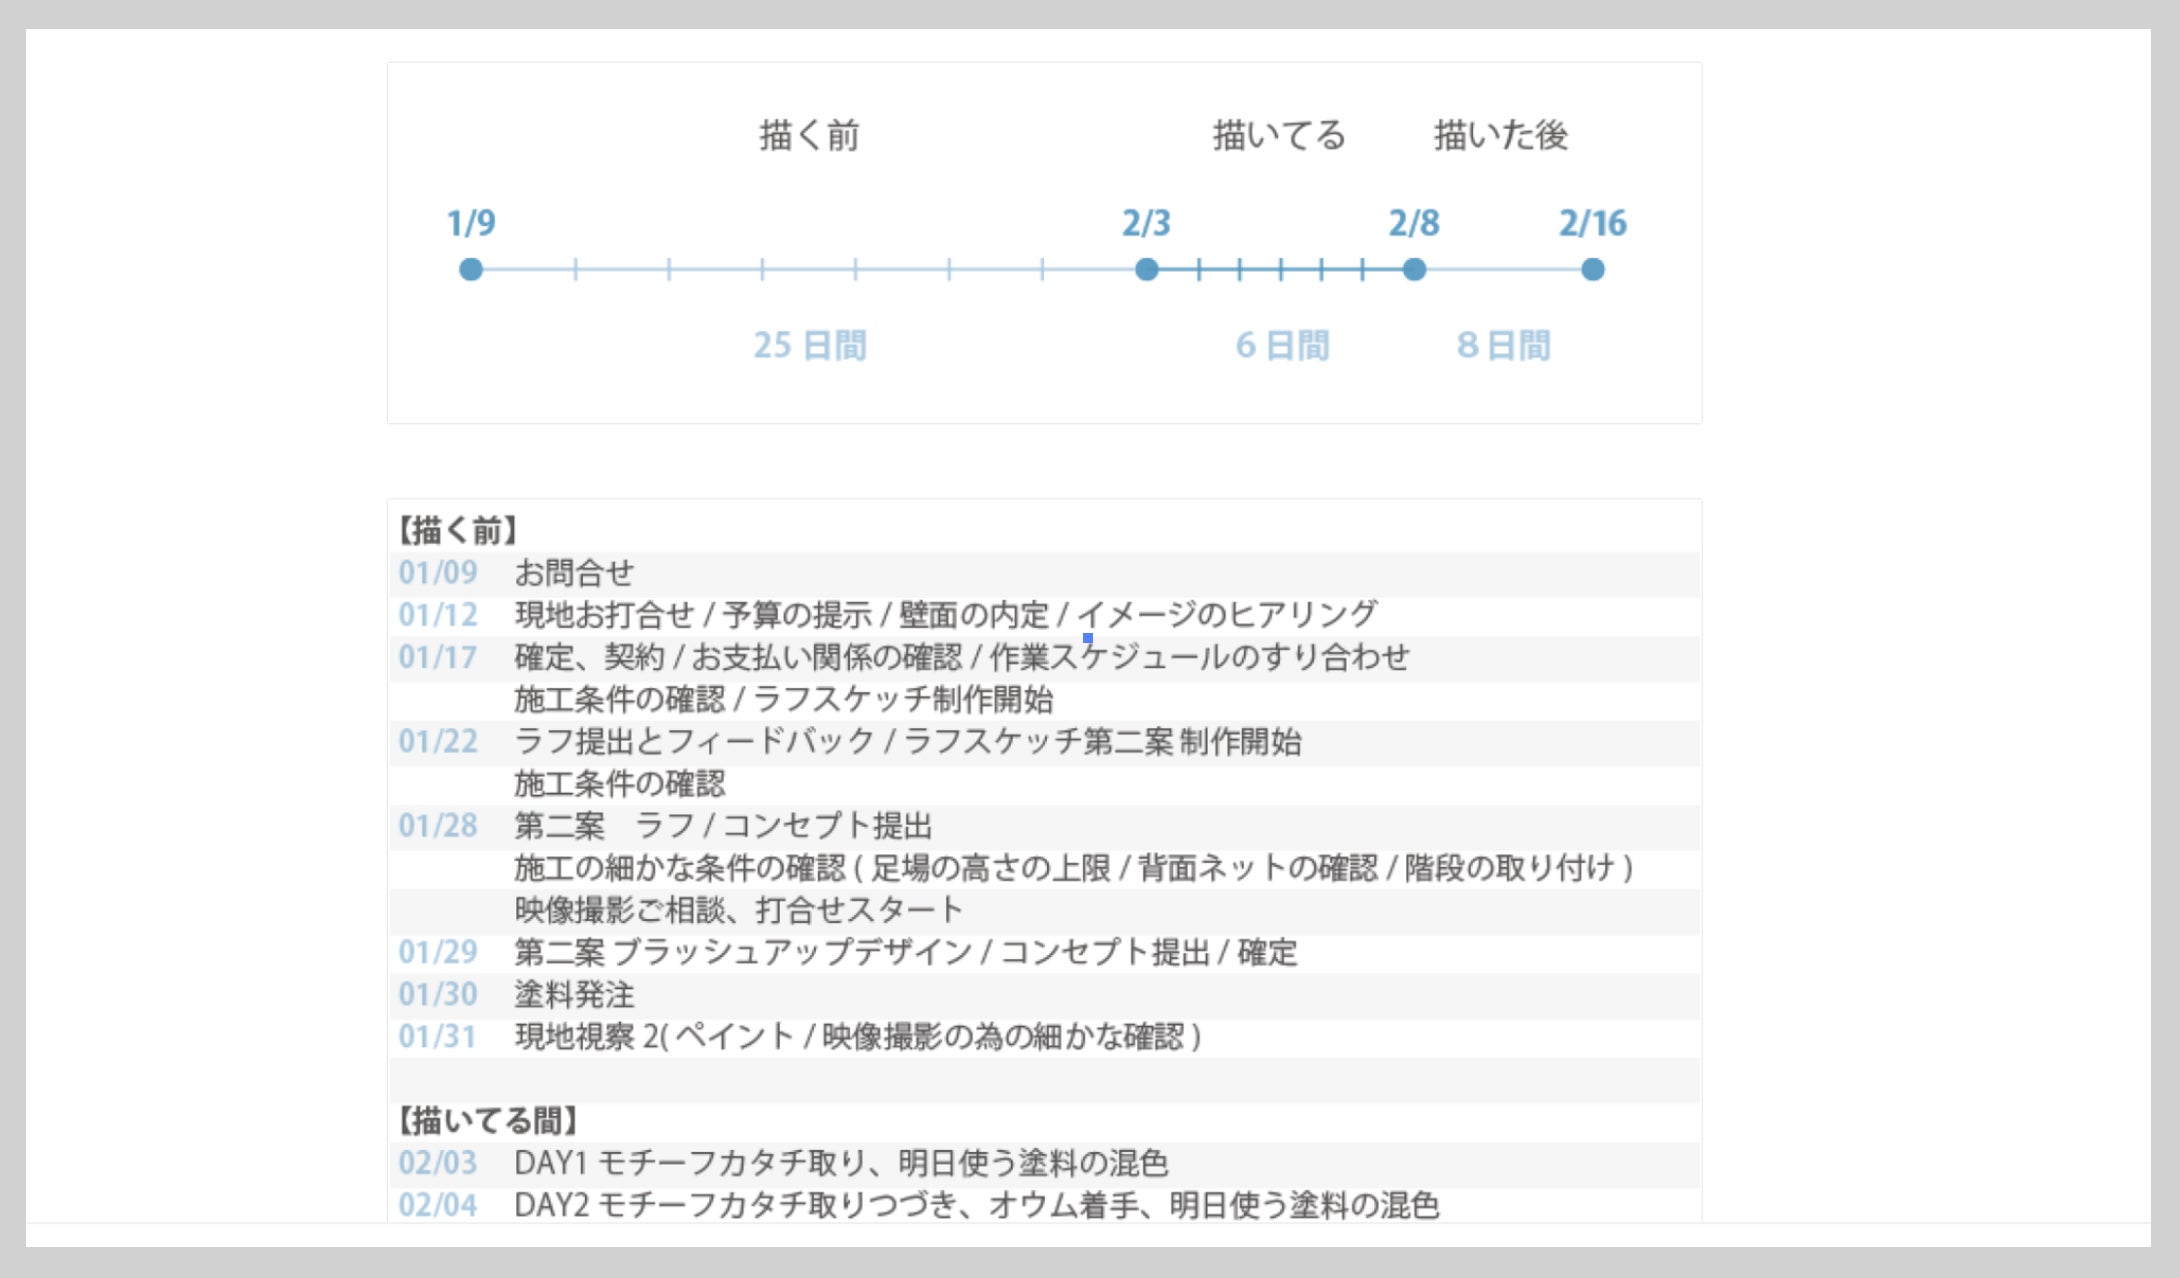2180x1278 pixels.
Task: Click the 02/03 DAY1 row
Action: coord(840,1163)
